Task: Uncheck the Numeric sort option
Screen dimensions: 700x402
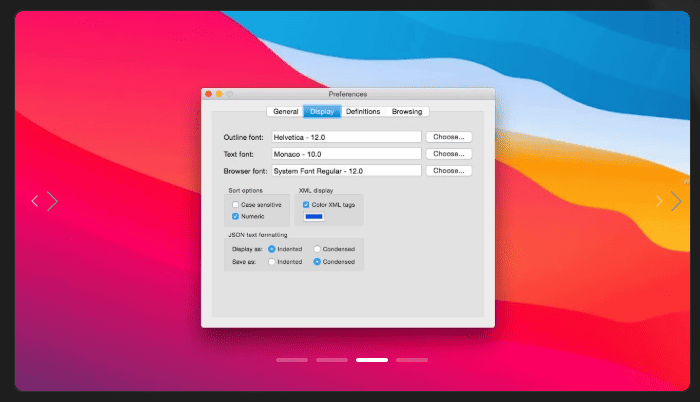Action: (x=235, y=216)
